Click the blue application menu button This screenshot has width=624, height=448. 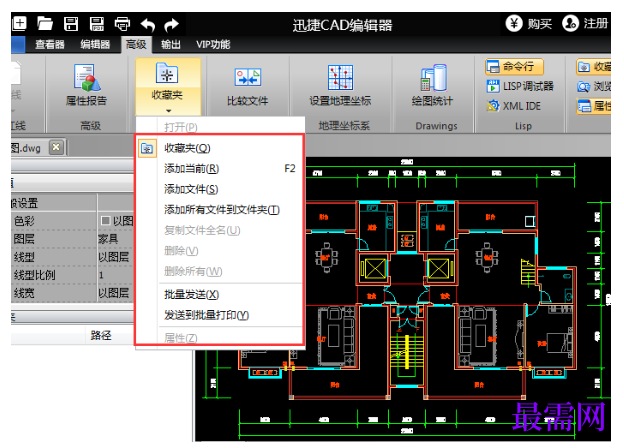[18, 44]
